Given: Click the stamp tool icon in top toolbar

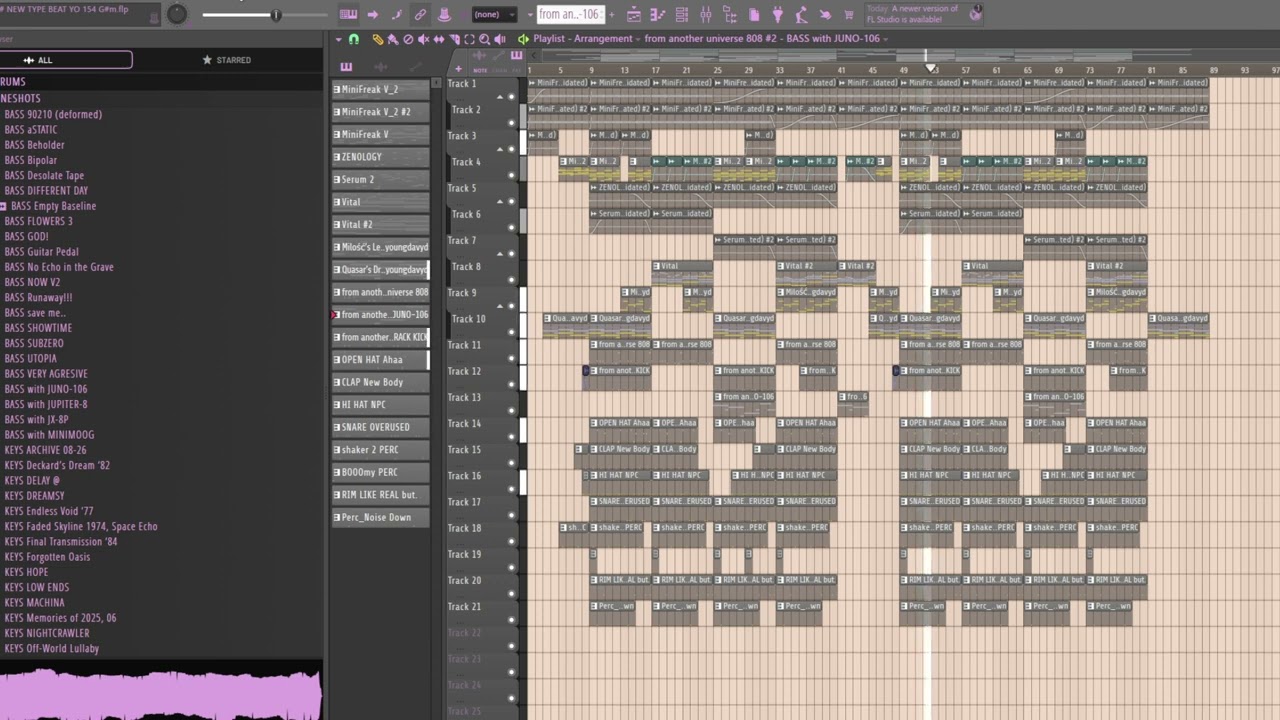Looking at the screenshot, I should (444, 14).
